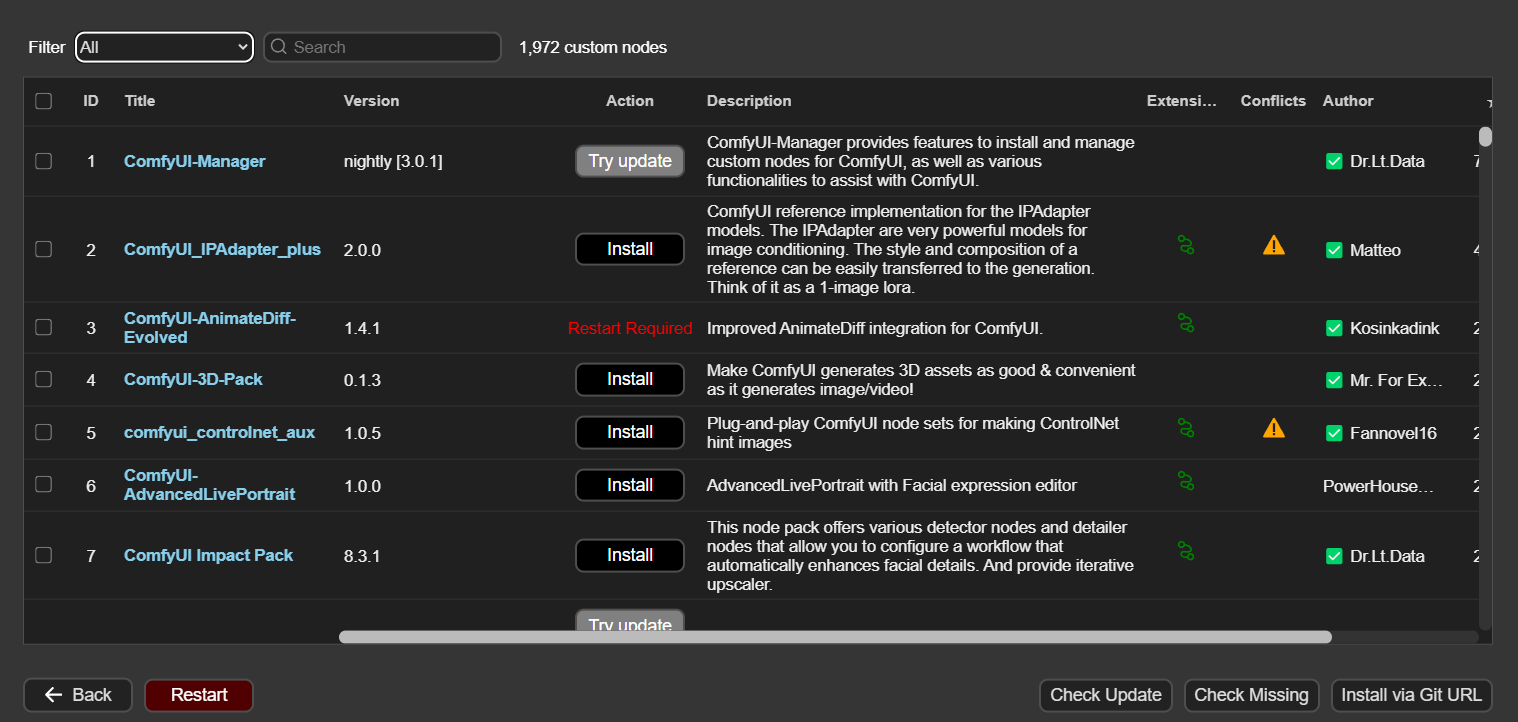1518x722 pixels.
Task: Open extension link icon for ComfyUI-AdvancedLivePortrait
Action: pos(1186,481)
